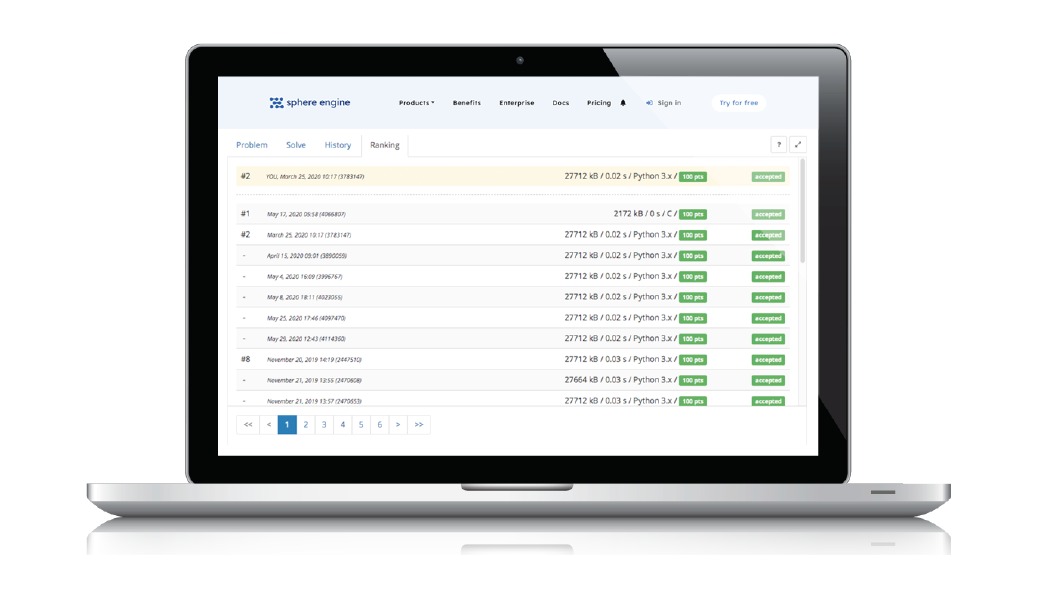The image size is (1037, 593).
Task: Go to the previous page with <
Action: pos(268,425)
